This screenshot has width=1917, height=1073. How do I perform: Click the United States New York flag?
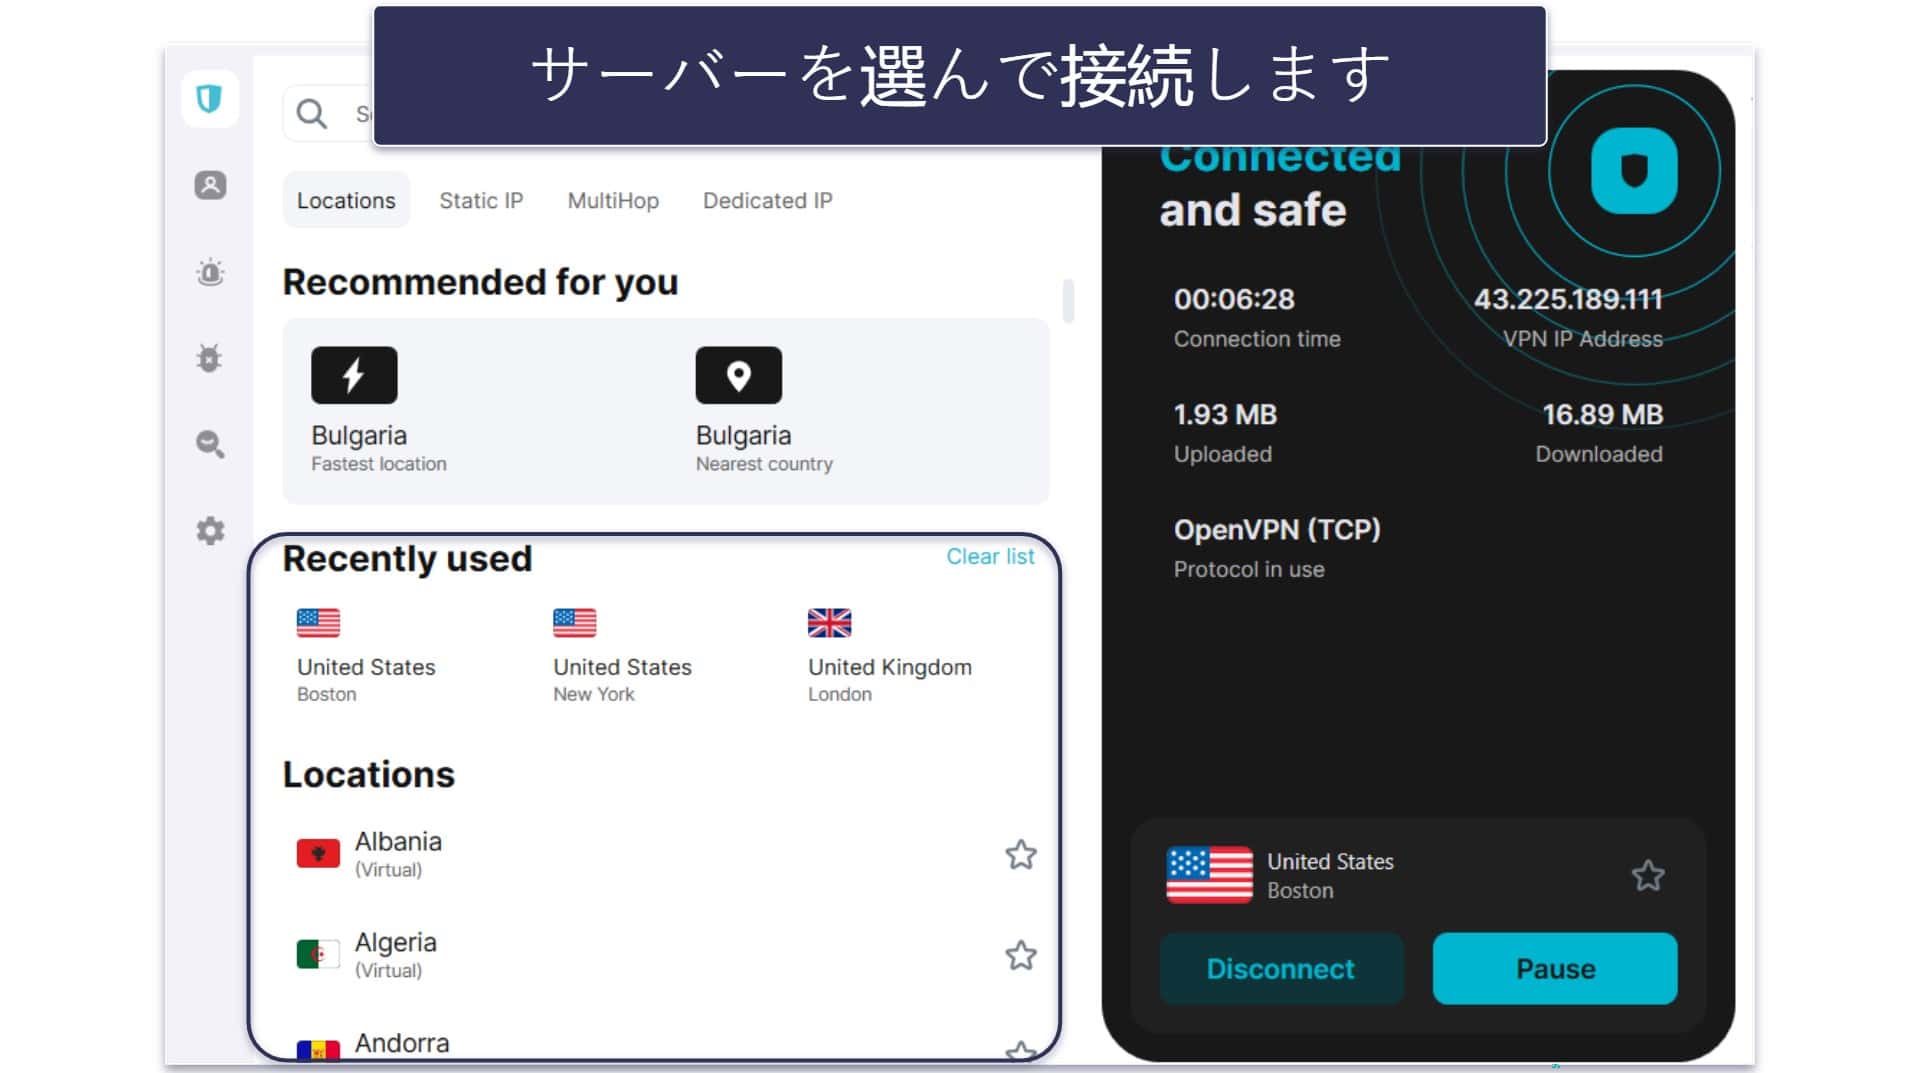tap(575, 623)
